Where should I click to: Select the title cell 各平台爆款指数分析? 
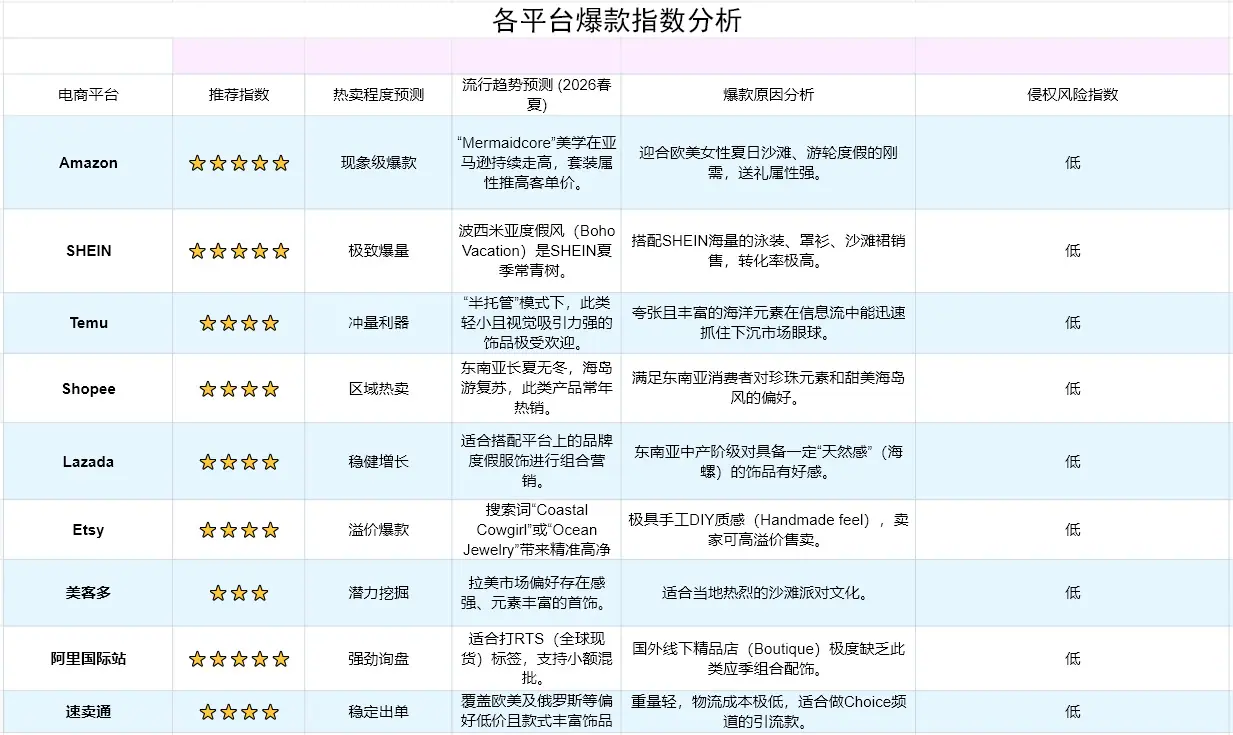tap(617, 20)
